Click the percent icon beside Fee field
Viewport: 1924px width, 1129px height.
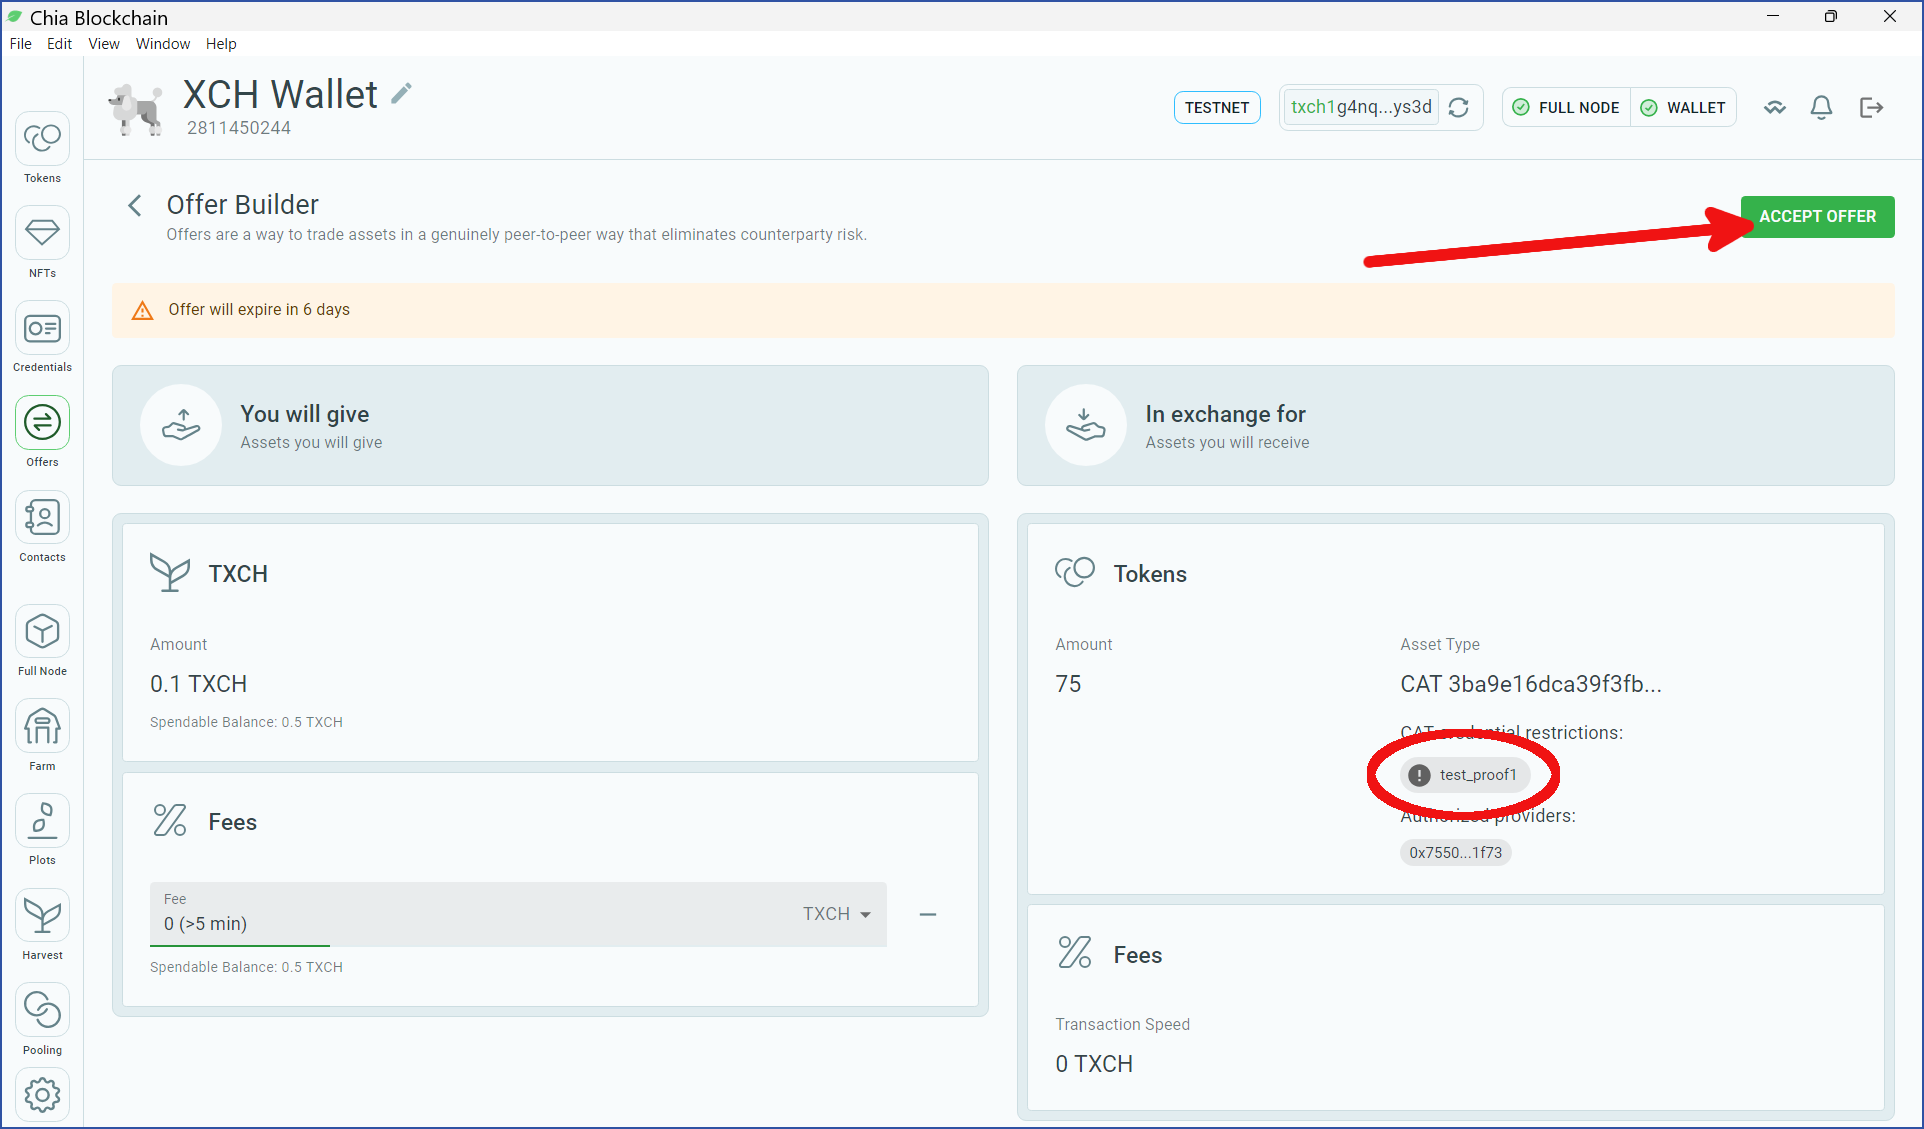pos(170,821)
